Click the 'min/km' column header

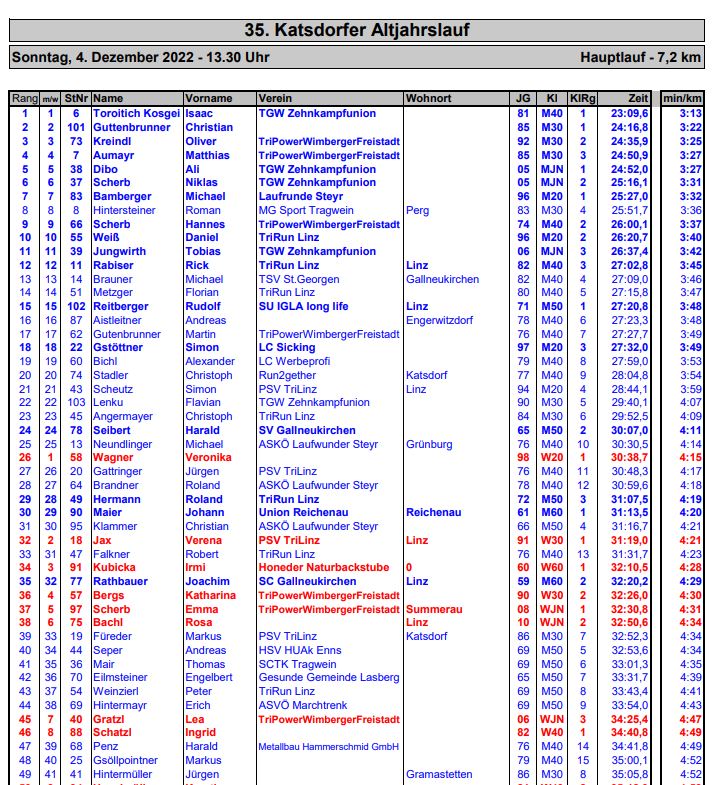coord(682,99)
